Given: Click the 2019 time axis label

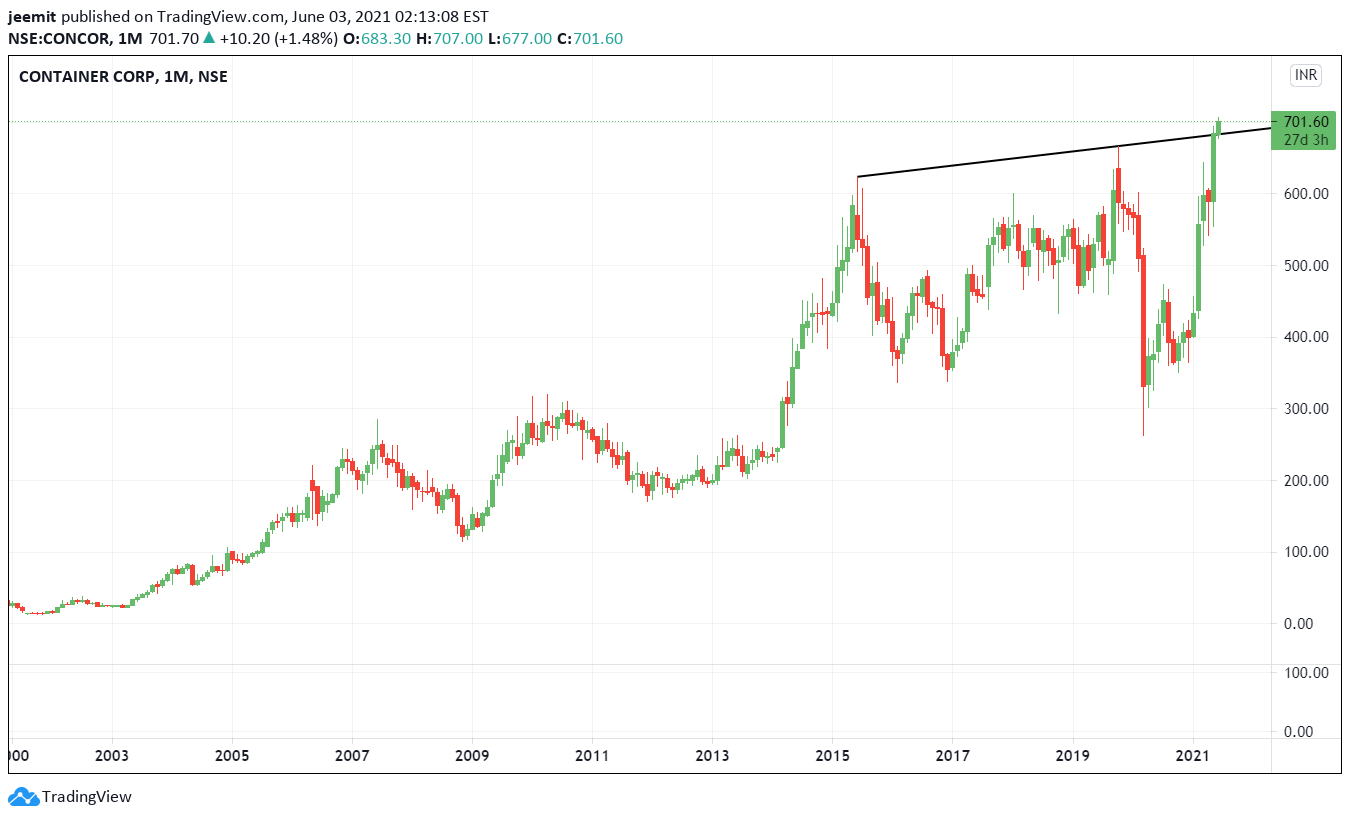Looking at the screenshot, I should [1073, 755].
